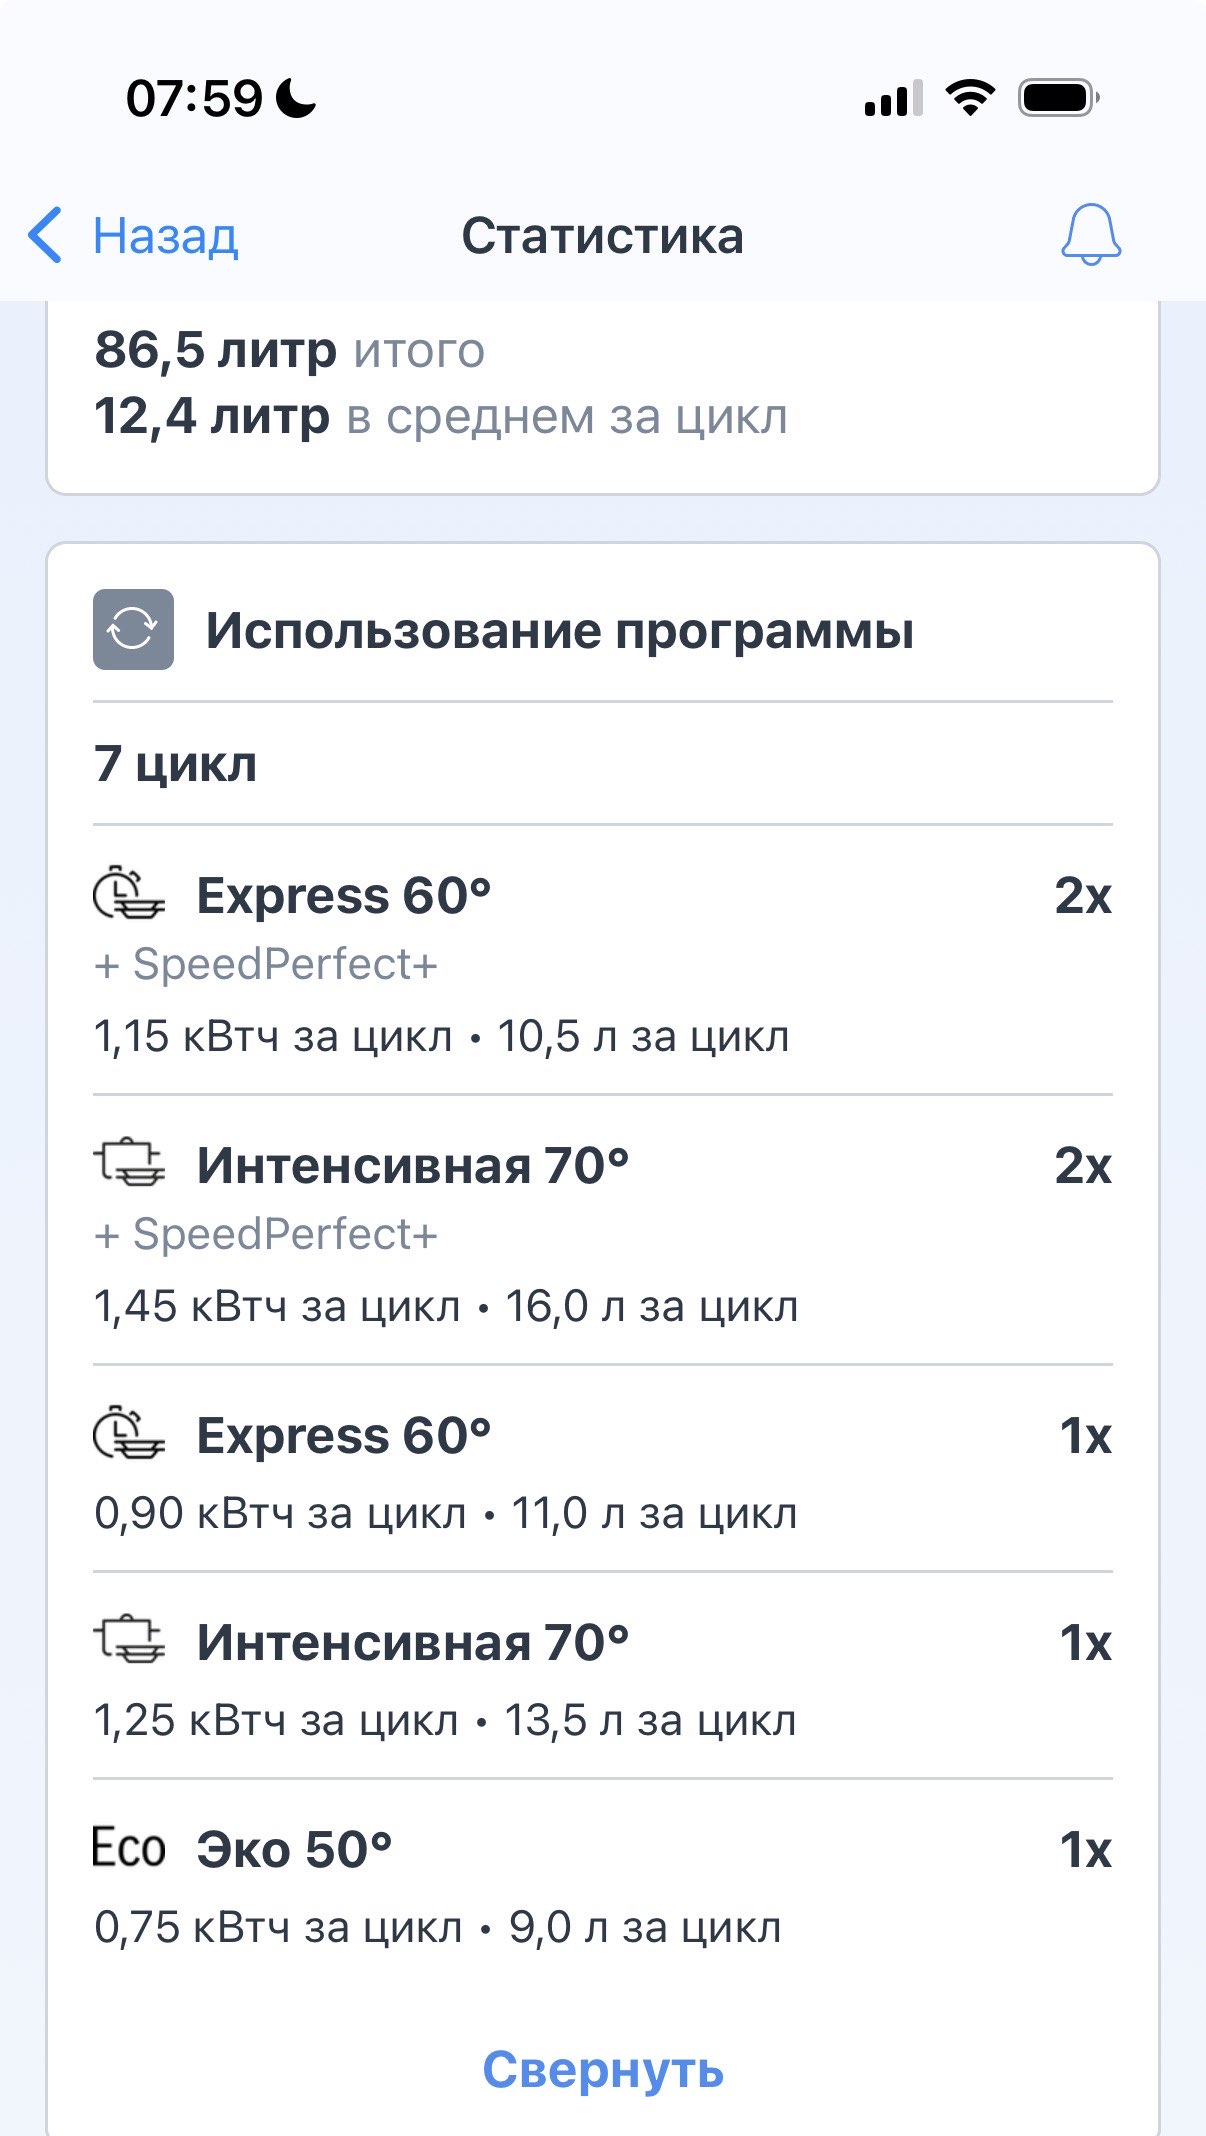Tap the Wi-Fi status icon
The image size is (1206, 2136).
(x=969, y=98)
